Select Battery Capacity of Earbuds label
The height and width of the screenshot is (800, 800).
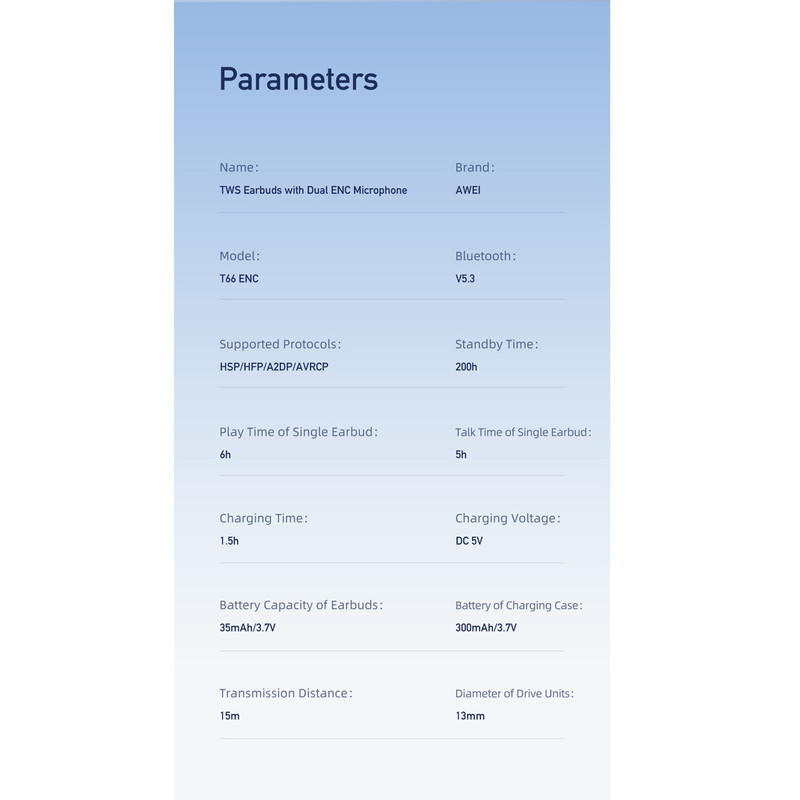click(301, 605)
